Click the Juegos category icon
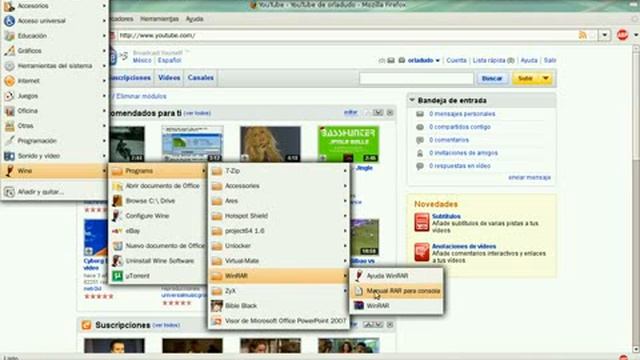The height and width of the screenshot is (360, 640). point(9,96)
